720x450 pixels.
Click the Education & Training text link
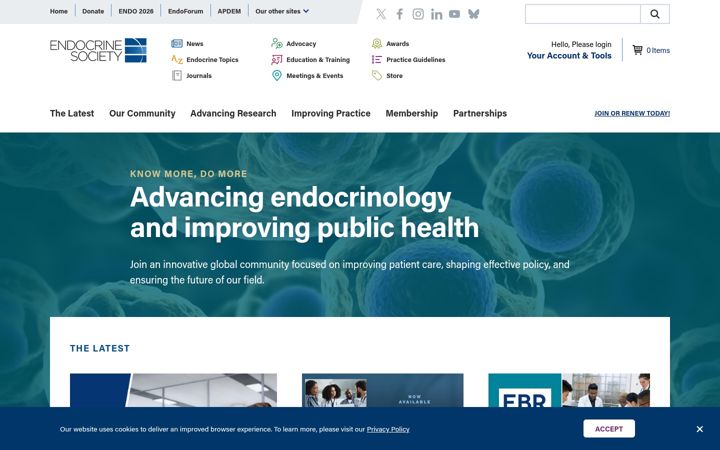click(x=318, y=60)
